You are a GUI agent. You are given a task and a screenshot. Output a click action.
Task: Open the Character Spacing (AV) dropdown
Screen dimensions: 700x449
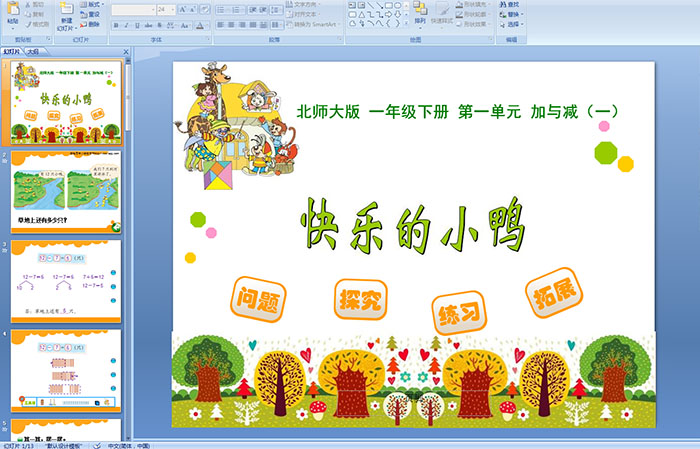(x=172, y=25)
